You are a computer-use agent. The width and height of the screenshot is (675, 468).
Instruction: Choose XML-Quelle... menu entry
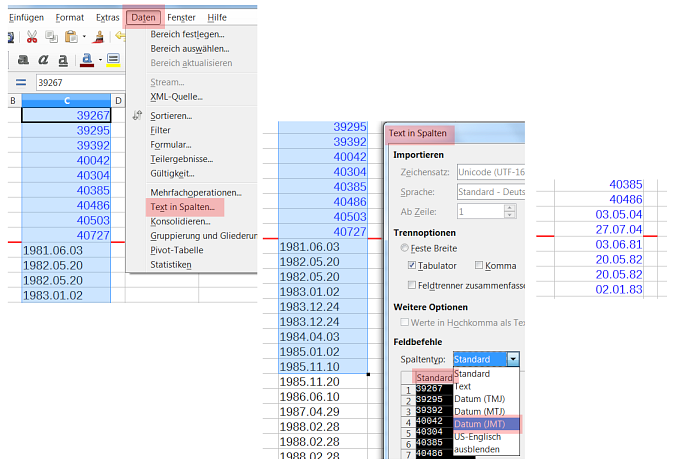[176, 97]
